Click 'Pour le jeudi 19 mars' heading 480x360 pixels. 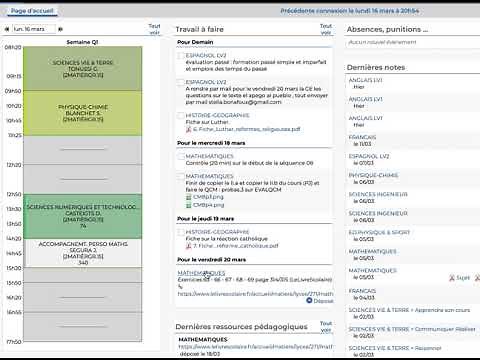coord(206,219)
